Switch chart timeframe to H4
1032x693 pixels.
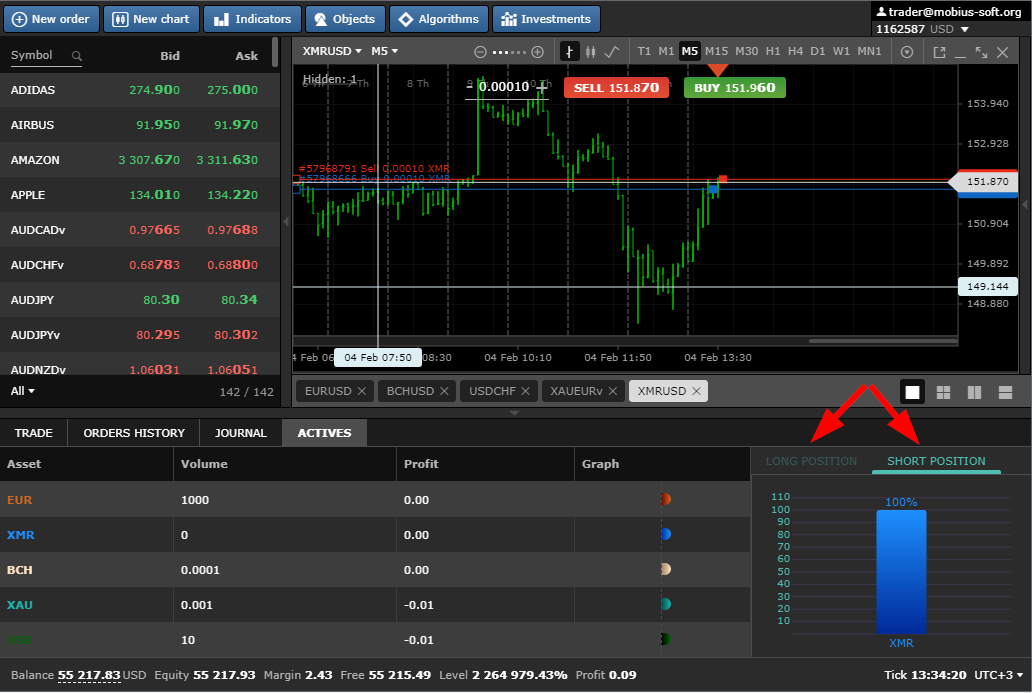click(x=795, y=51)
